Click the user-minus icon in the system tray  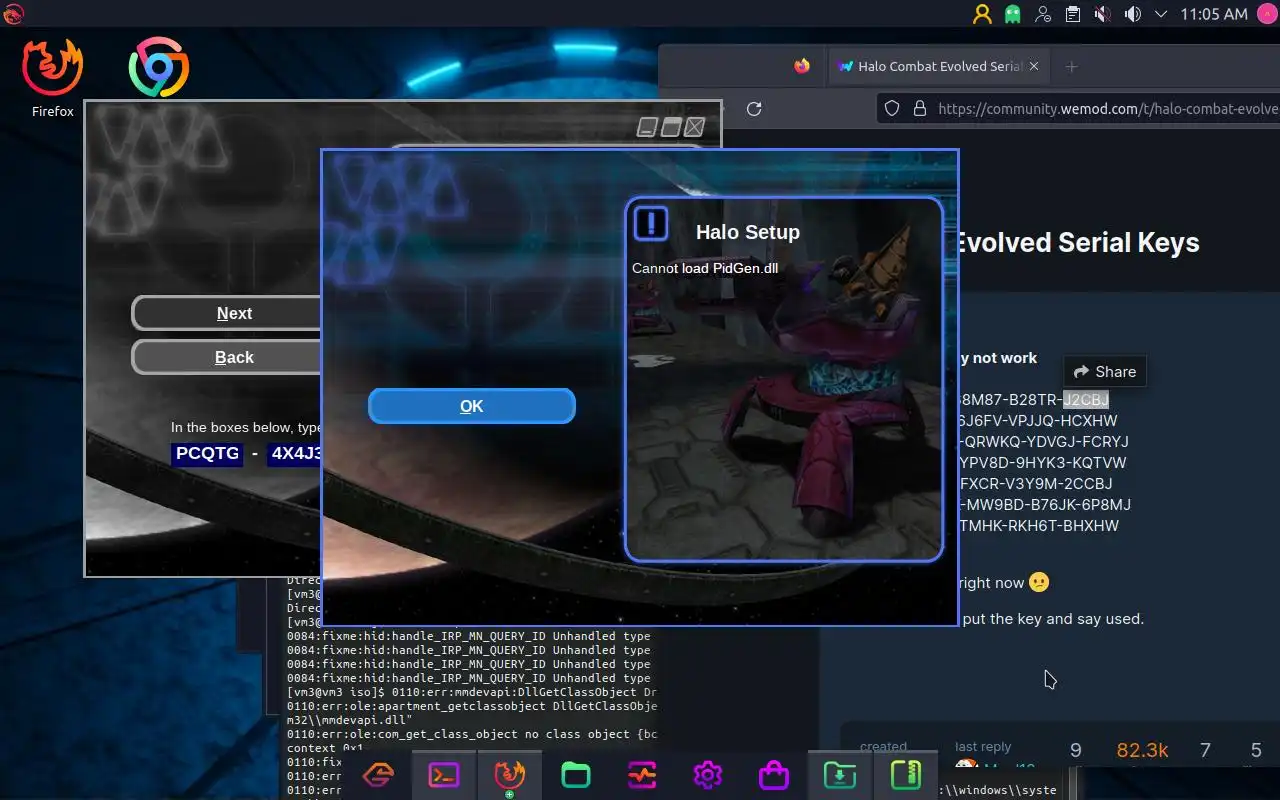coord(1043,14)
